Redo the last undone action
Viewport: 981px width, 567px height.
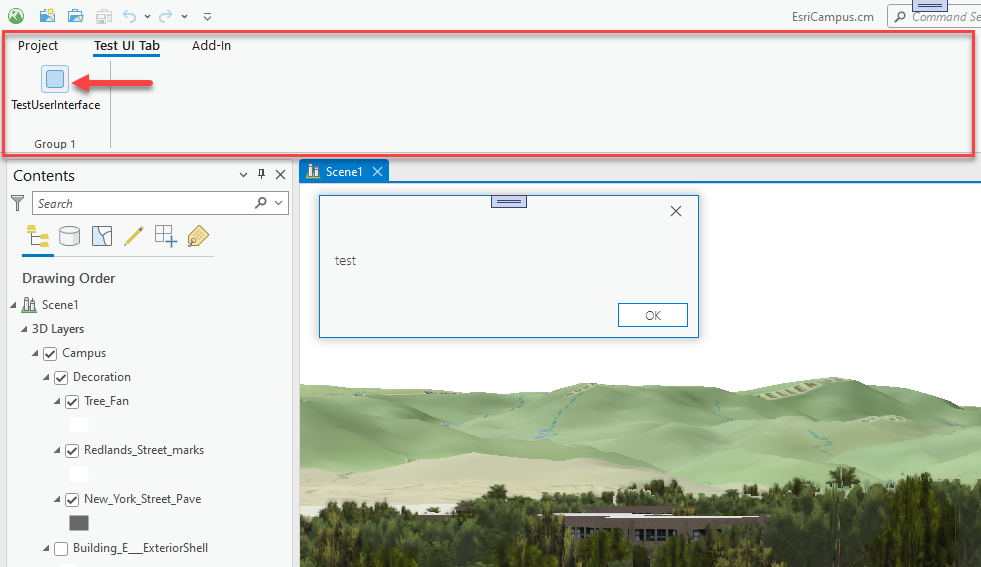click(x=166, y=16)
